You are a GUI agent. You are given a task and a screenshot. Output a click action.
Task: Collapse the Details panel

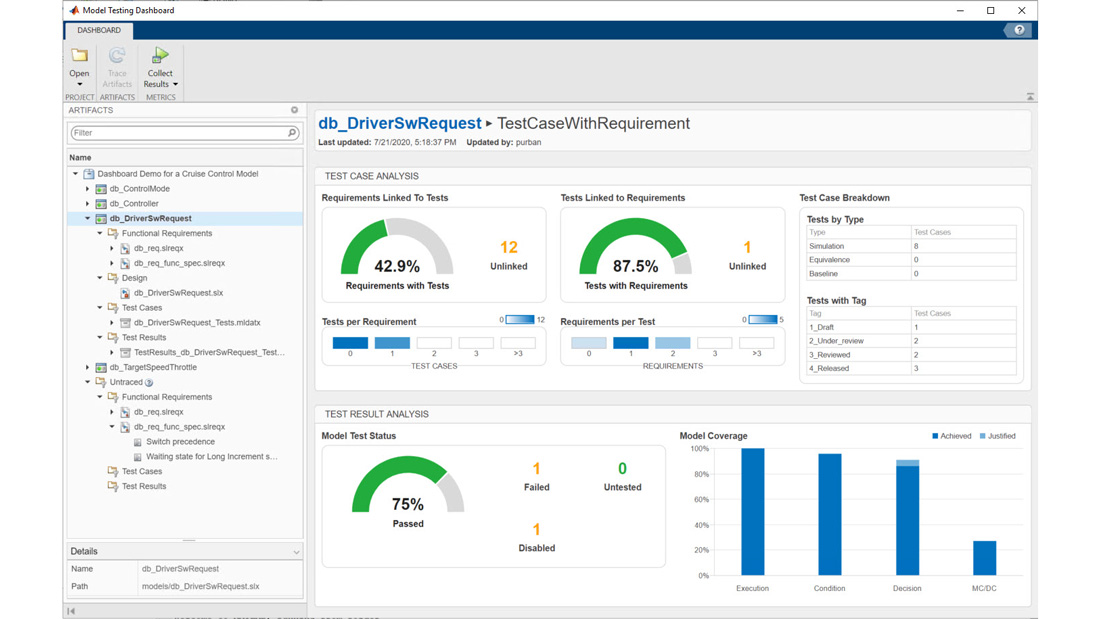coord(296,552)
